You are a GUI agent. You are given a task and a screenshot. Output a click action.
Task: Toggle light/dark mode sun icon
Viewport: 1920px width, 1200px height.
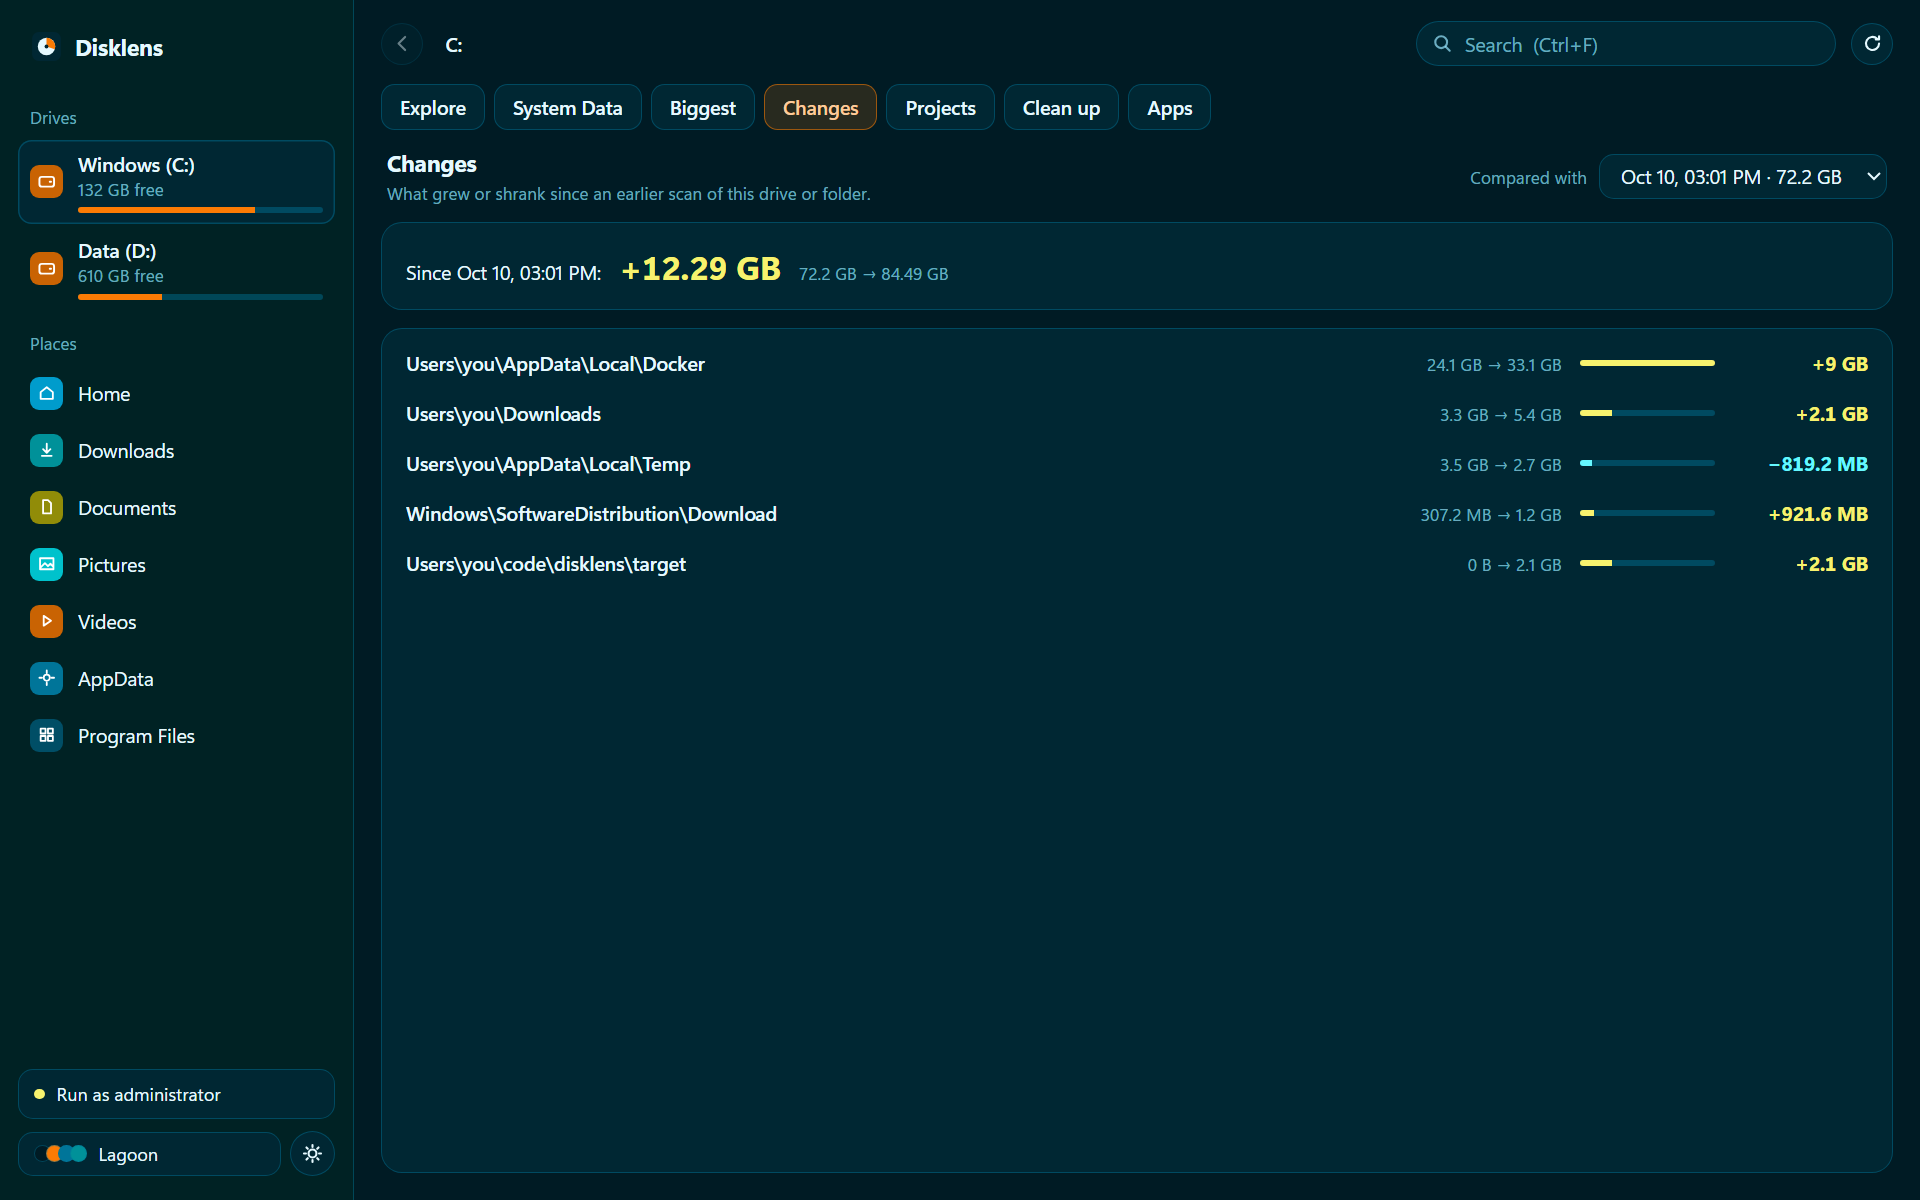312,1154
